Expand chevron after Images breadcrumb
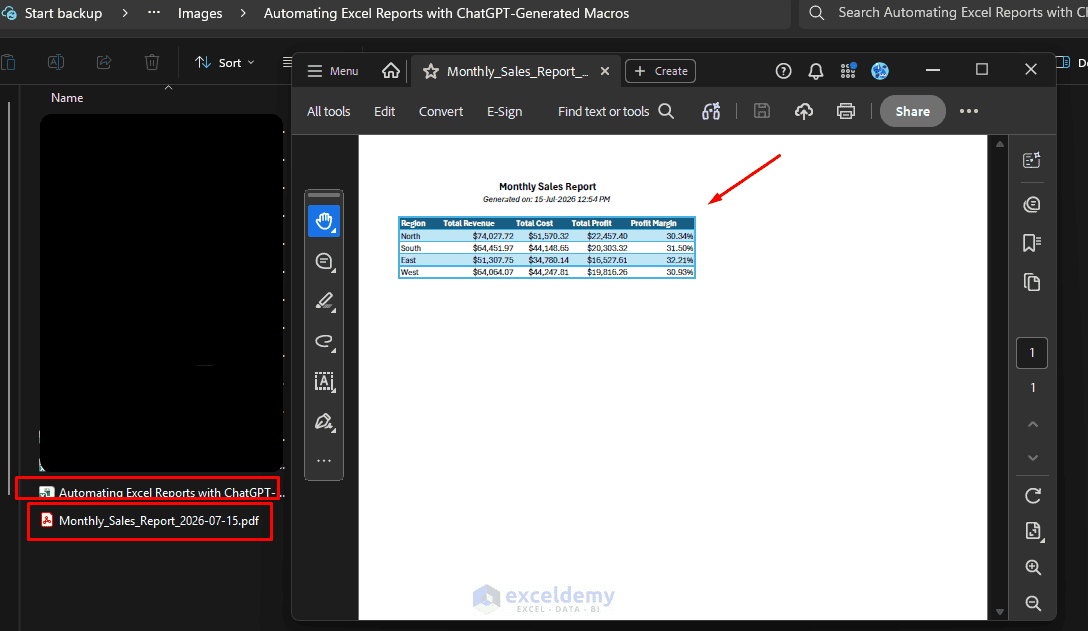Screen dimensions: 1088x631 tap(243, 12)
